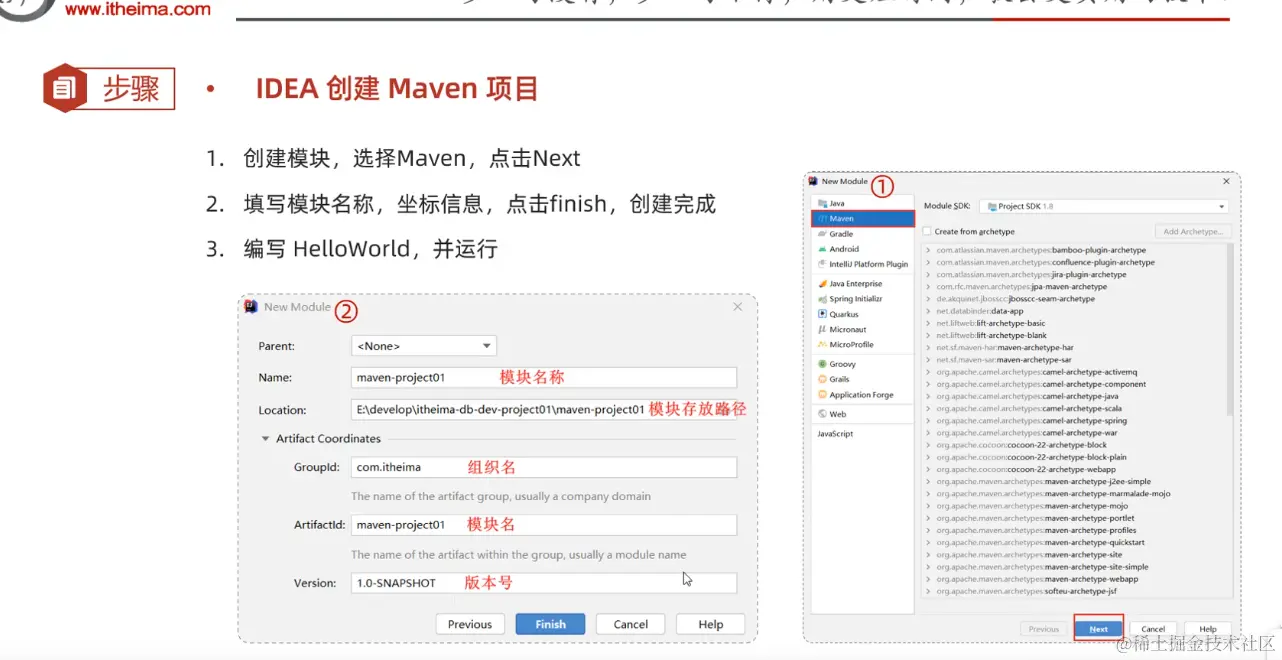Expand the data-app archetype row

click(x=928, y=311)
